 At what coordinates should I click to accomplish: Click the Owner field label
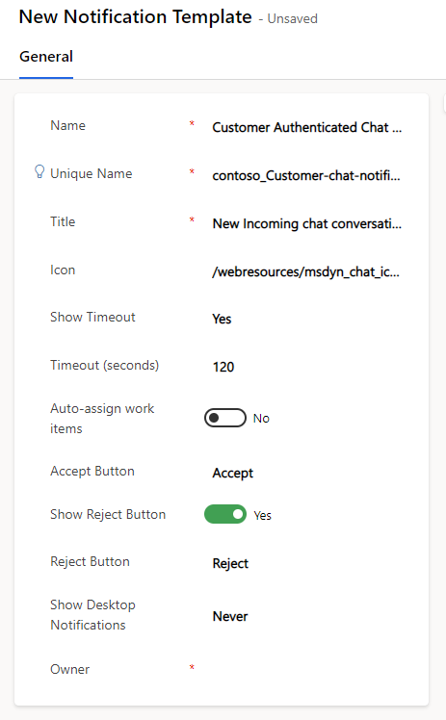[70, 669]
